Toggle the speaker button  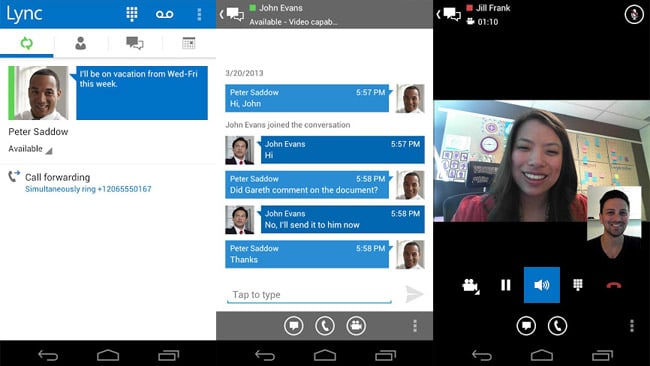(x=542, y=285)
